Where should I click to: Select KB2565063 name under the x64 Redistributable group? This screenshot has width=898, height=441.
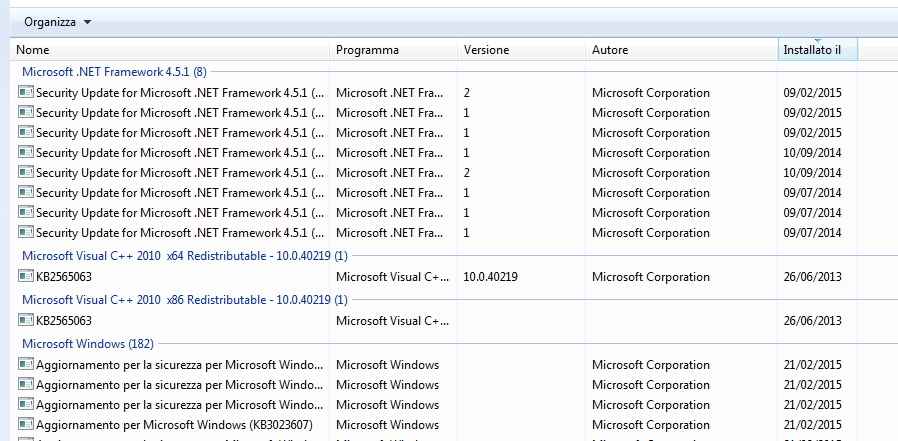point(64,277)
